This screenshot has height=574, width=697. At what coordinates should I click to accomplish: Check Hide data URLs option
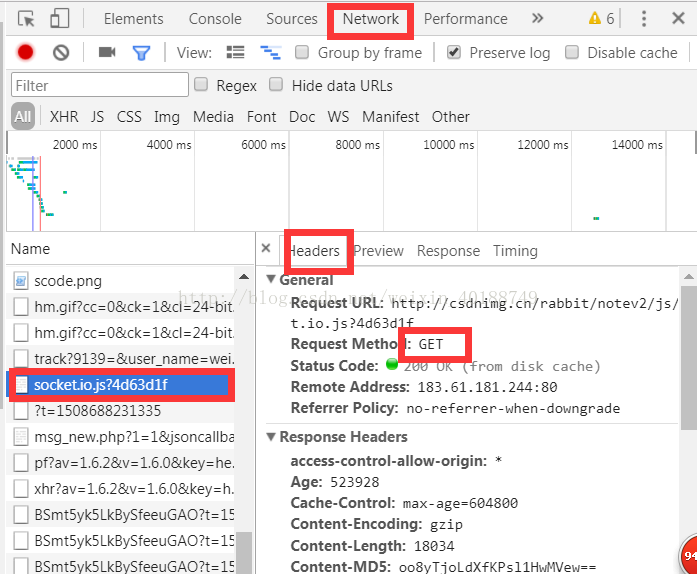tap(276, 84)
